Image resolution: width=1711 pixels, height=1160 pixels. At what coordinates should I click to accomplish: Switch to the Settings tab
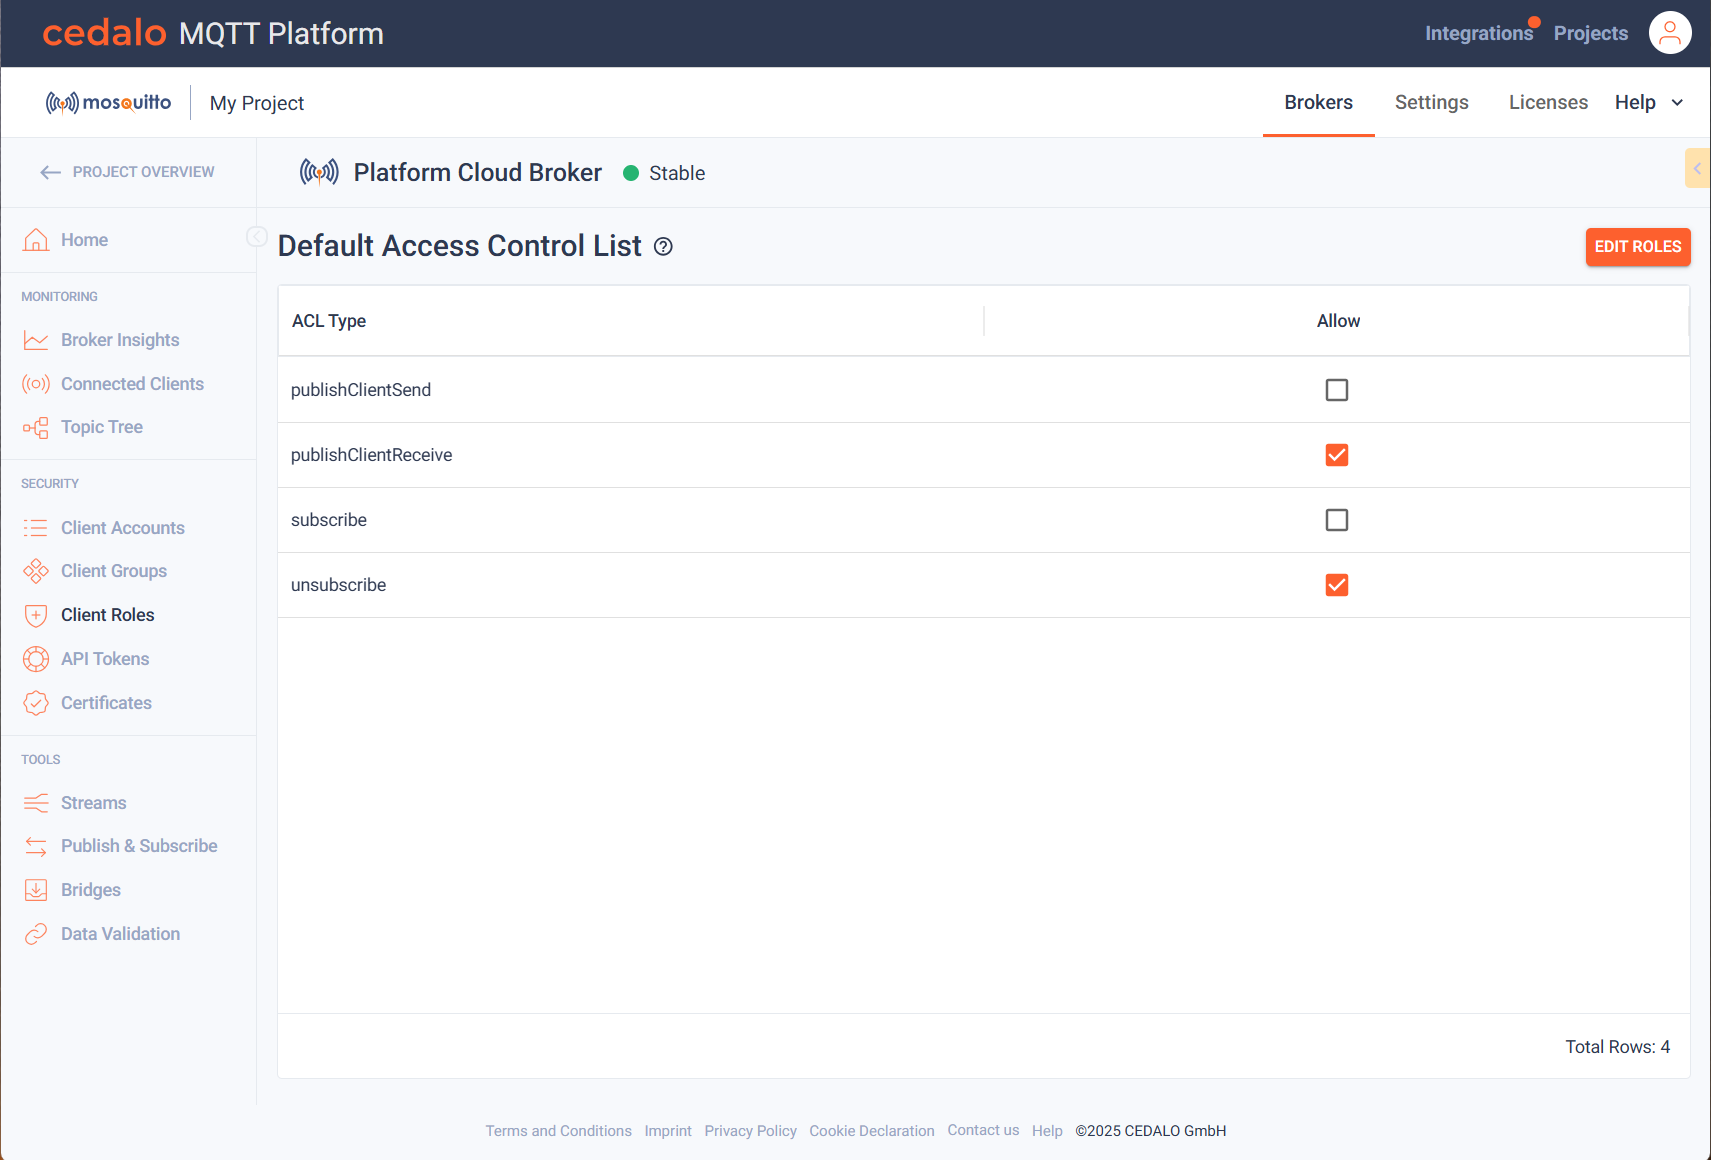pyautogui.click(x=1431, y=102)
